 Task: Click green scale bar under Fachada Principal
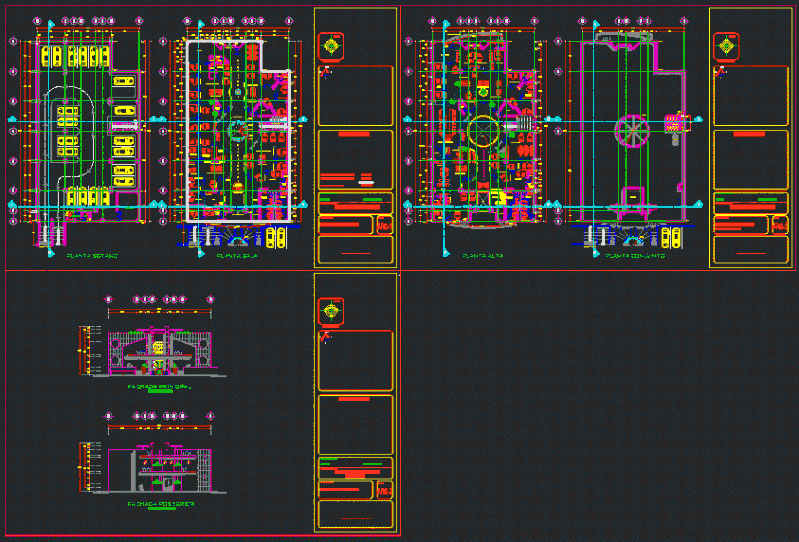tap(158, 392)
